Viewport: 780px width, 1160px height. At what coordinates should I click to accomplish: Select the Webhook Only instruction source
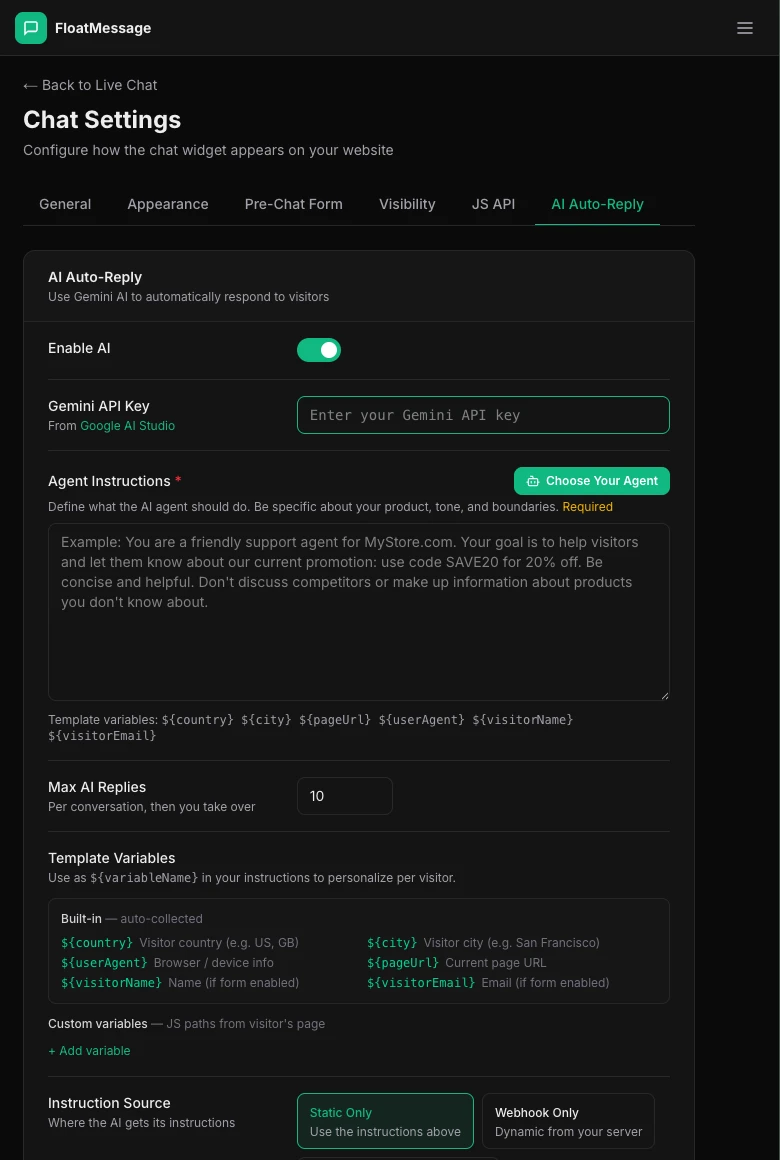pyautogui.click(x=568, y=1120)
